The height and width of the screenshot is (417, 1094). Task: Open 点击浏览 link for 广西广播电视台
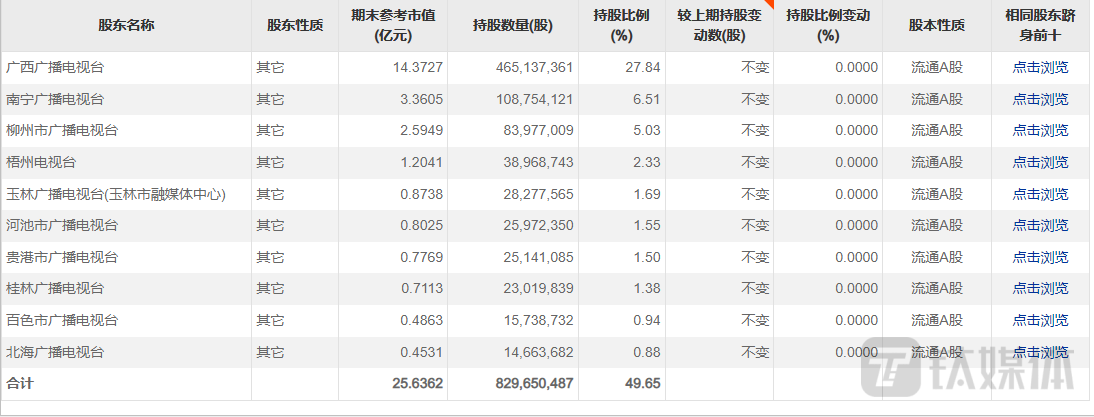(1040, 68)
